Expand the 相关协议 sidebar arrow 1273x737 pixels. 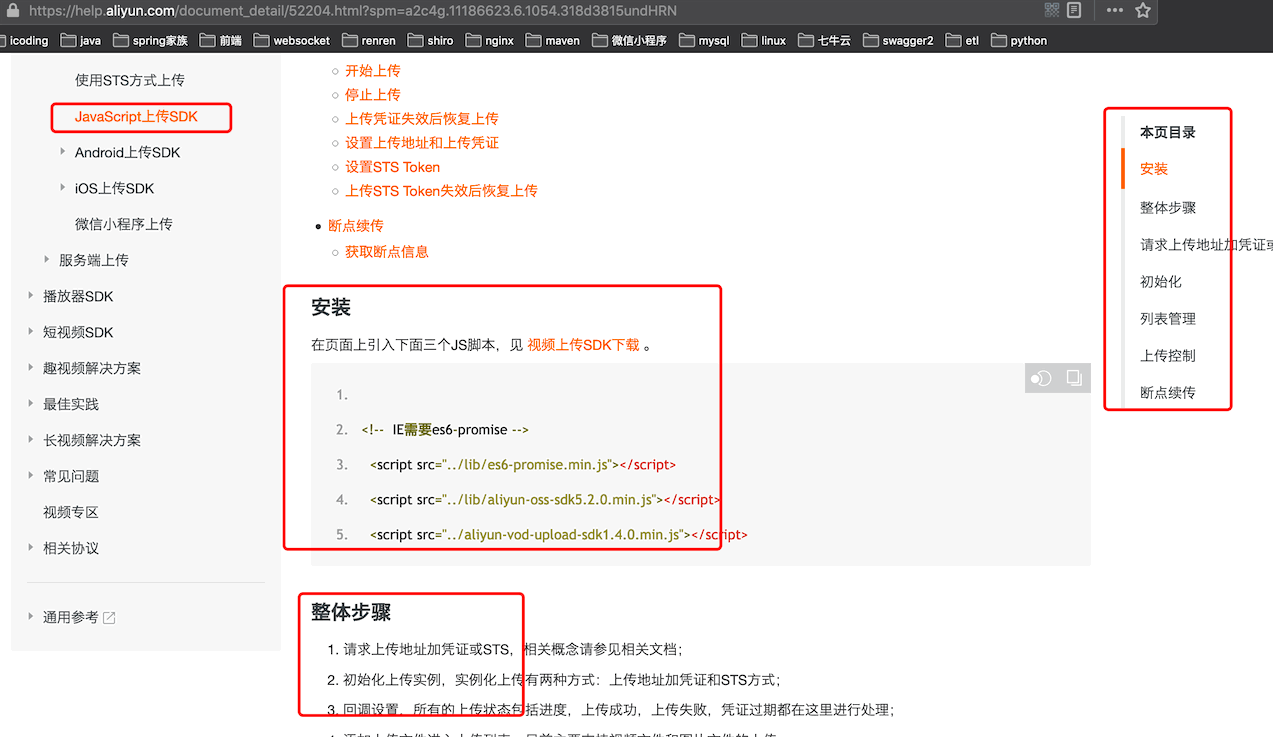tap(31, 548)
